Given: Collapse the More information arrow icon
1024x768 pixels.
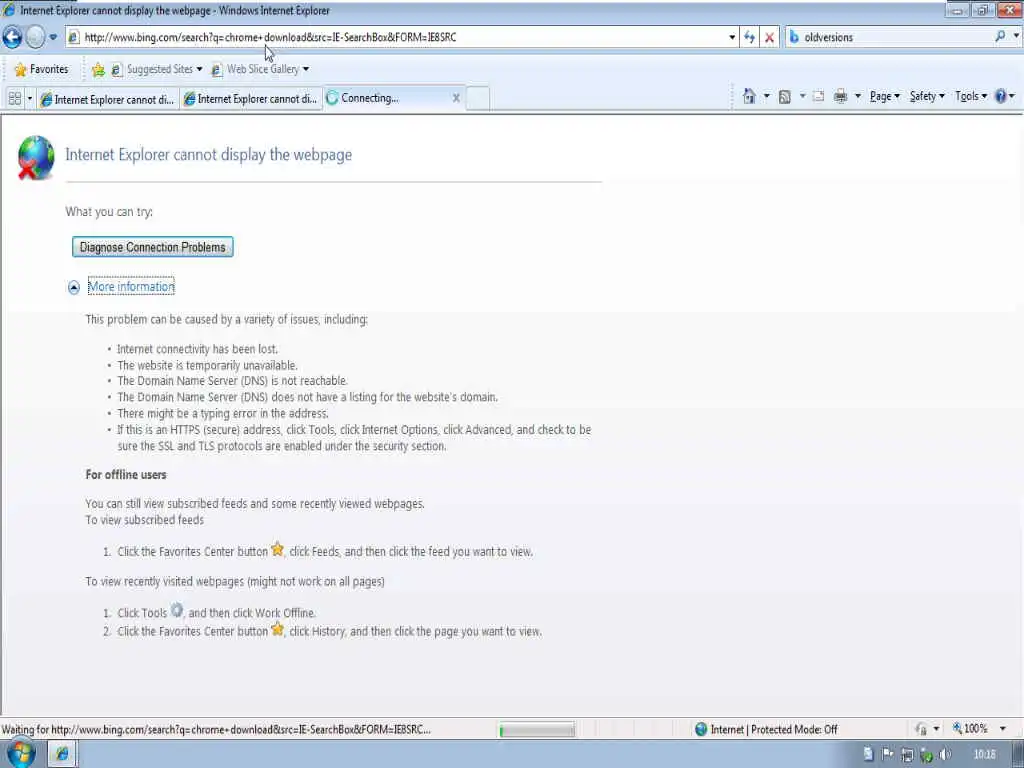Looking at the screenshot, I should [74, 287].
